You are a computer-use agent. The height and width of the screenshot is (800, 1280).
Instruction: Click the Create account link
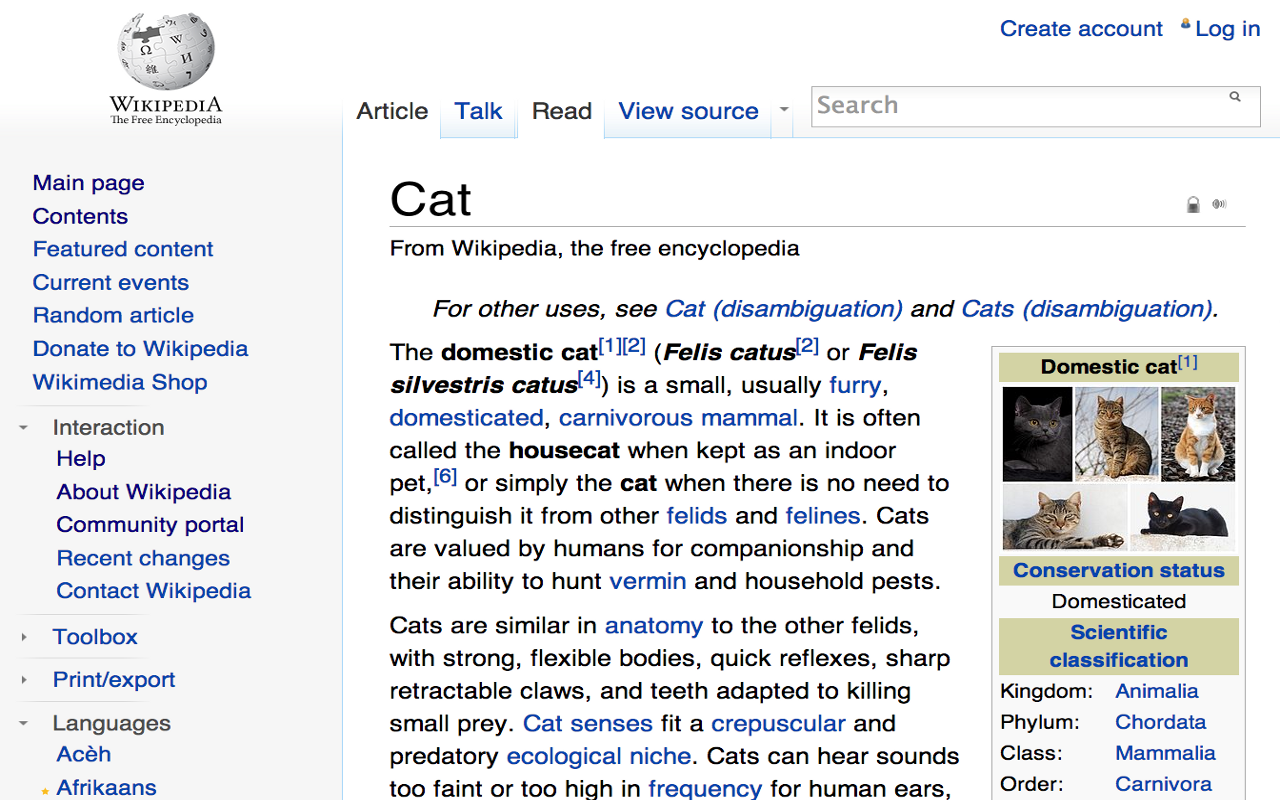[1081, 29]
